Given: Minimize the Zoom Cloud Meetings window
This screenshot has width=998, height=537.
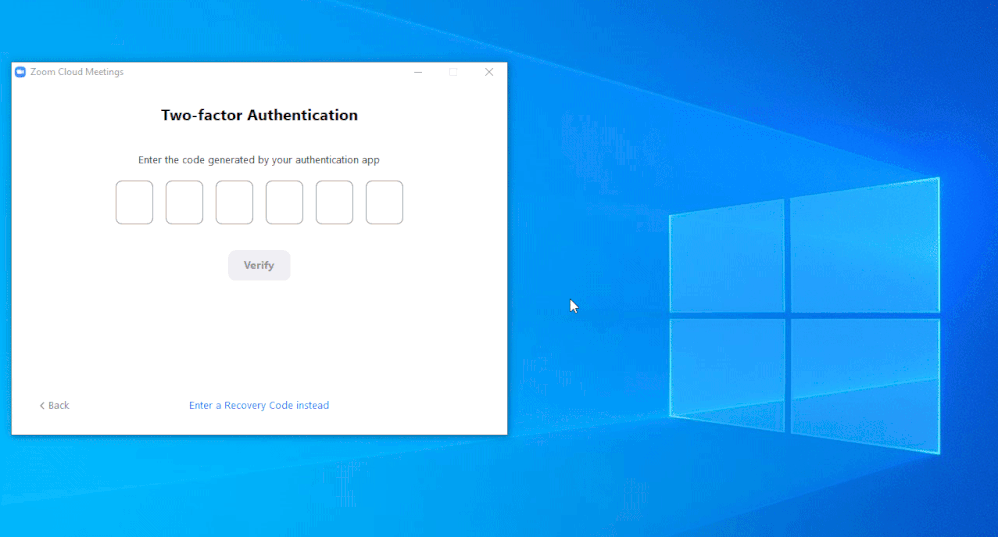Looking at the screenshot, I should (x=418, y=72).
